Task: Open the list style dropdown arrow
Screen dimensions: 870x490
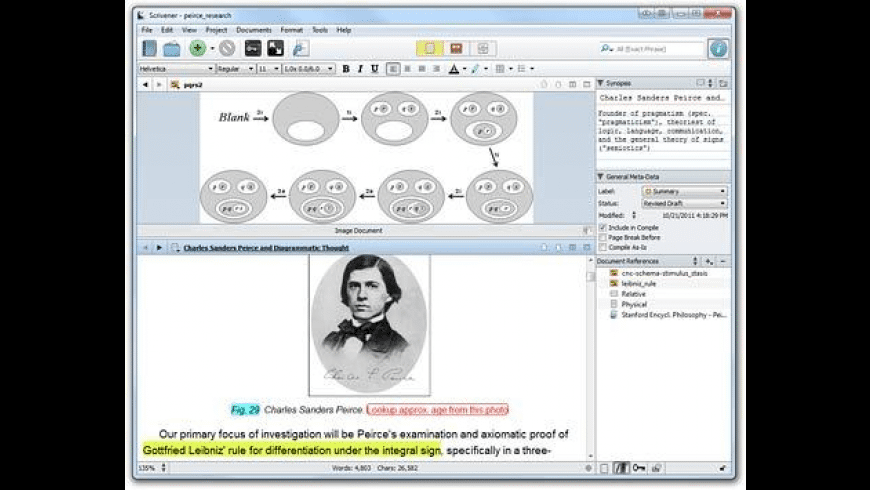Action: (x=532, y=69)
